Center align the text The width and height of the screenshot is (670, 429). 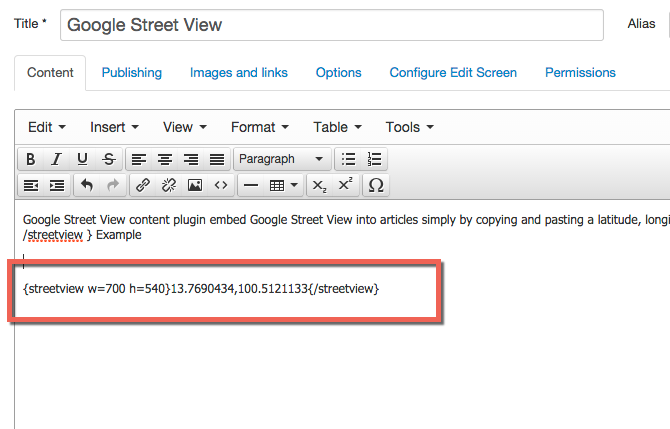tap(165, 159)
